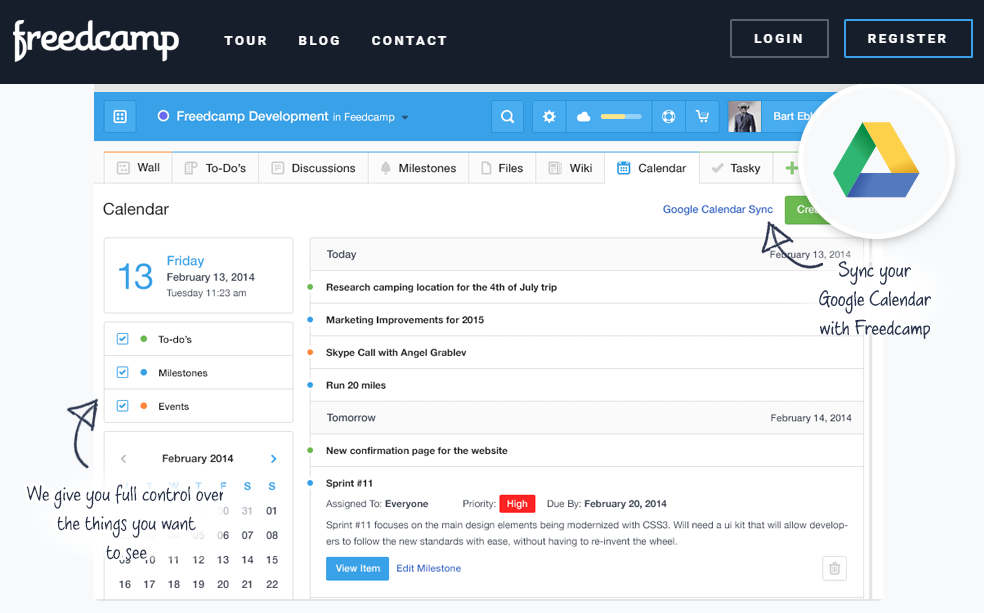Click the storage usage bar
The width and height of the screenshot is (984, 613).
pos(621,117)
